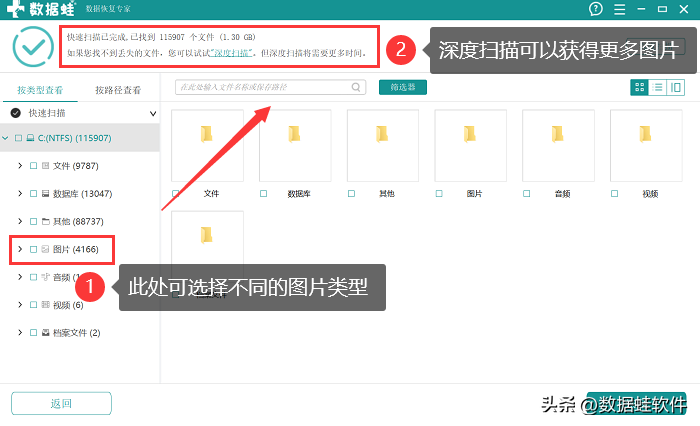This screenshot has height=426, width=700.
Task: Open the help question mark icon
Action: click(596, 9)
